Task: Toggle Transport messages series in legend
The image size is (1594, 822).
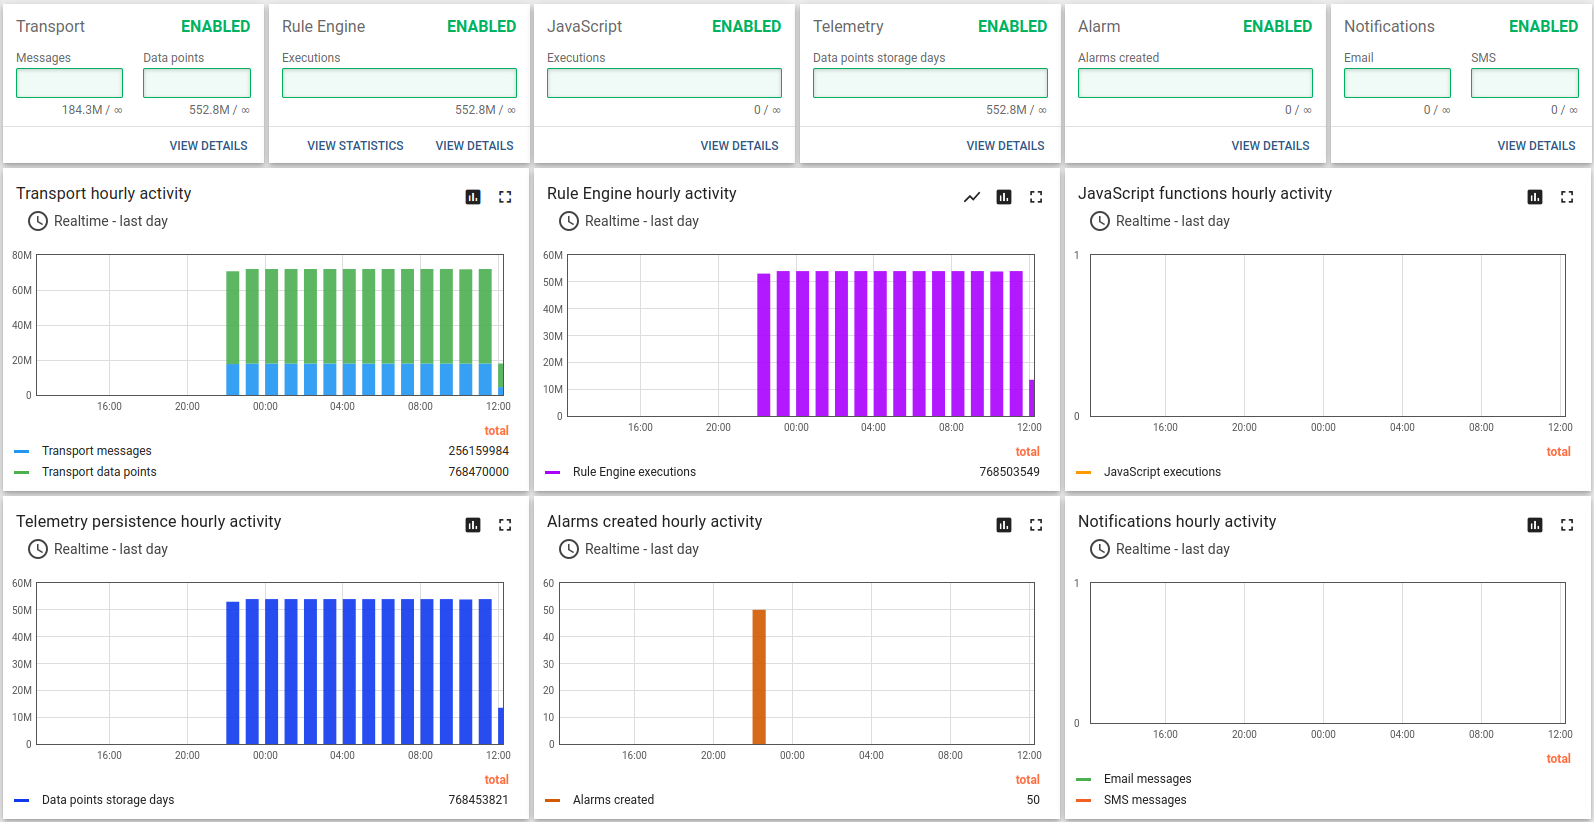Action: tap(96, 451)
